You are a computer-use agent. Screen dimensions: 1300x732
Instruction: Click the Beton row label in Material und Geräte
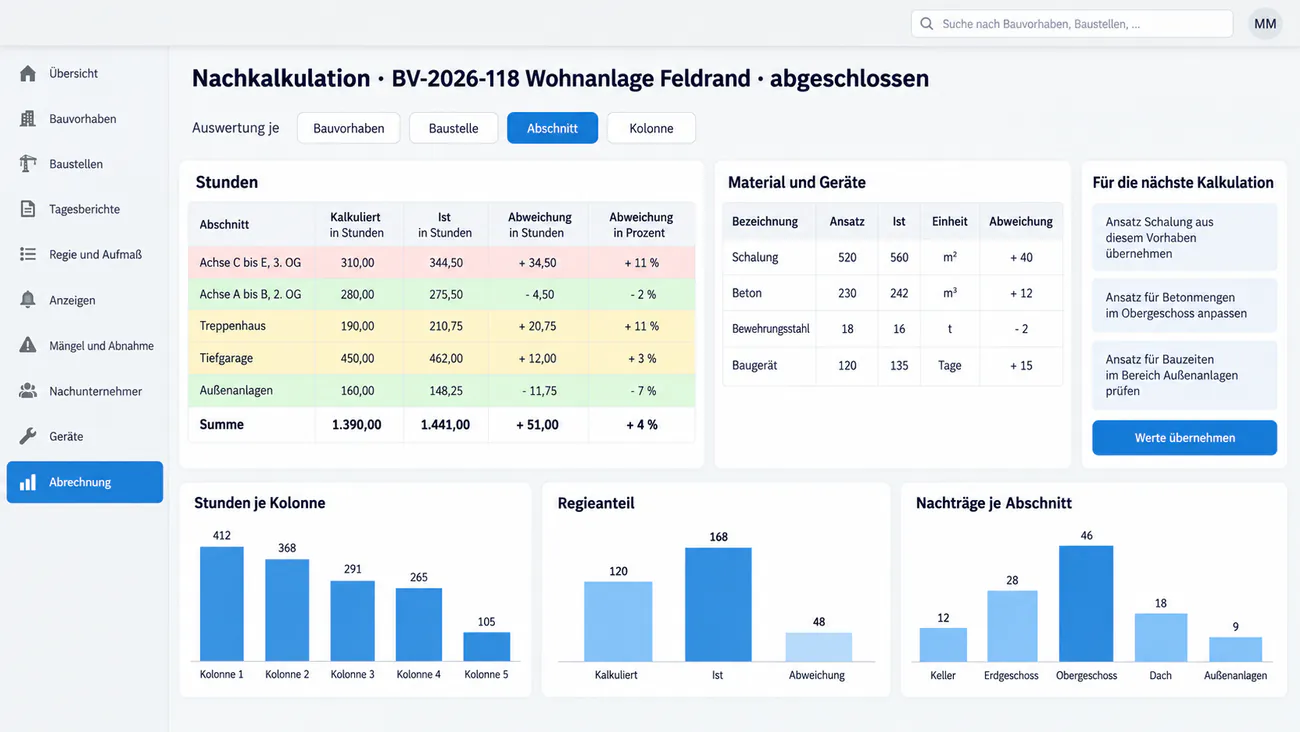747,293
